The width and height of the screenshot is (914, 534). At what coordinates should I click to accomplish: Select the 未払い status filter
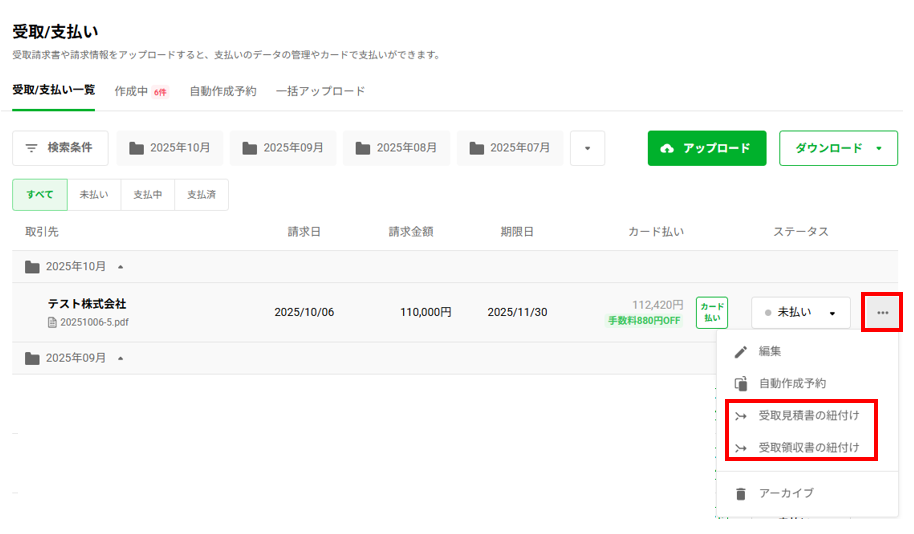(x=94, y=195)
